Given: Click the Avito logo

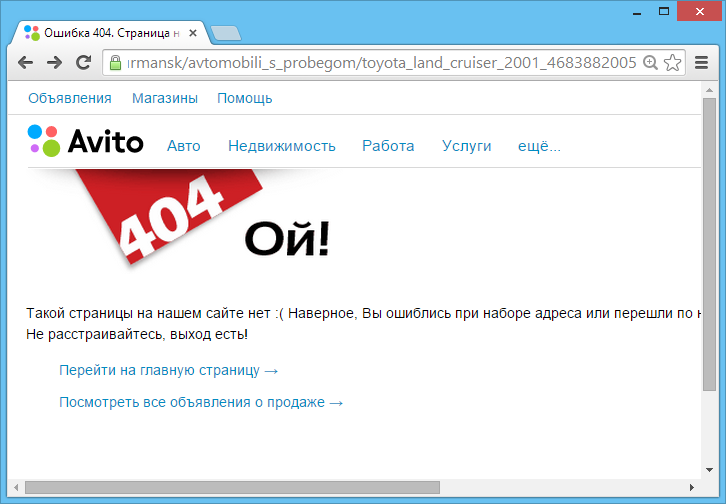Looking at the screenshot, I should [86, 143].
